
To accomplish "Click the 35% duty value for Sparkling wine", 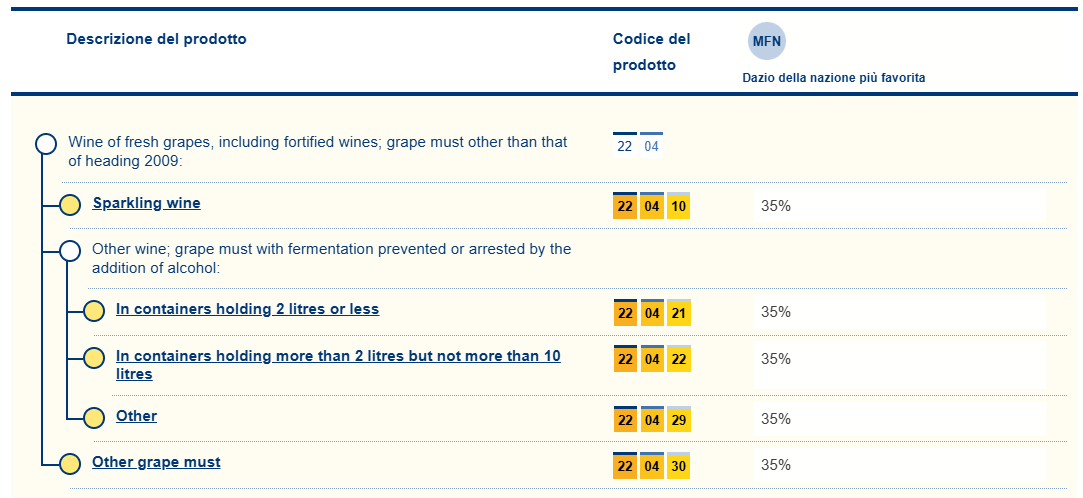I will [x=776, y=206].
